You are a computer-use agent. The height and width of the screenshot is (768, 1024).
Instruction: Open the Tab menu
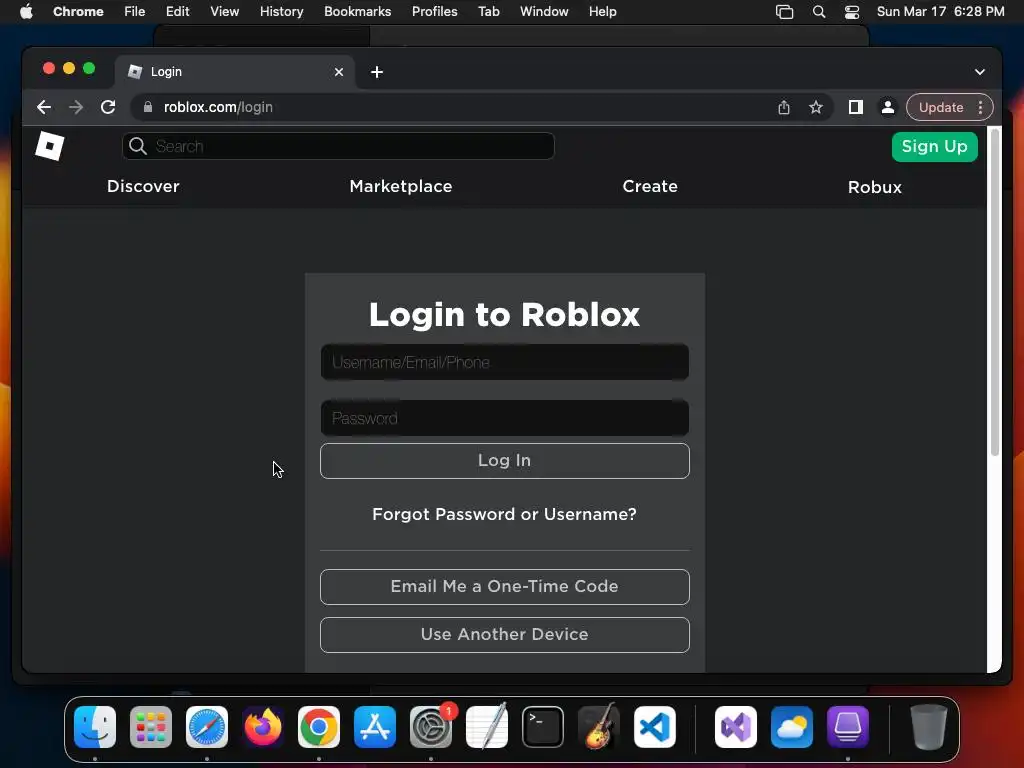click(488, 12)
